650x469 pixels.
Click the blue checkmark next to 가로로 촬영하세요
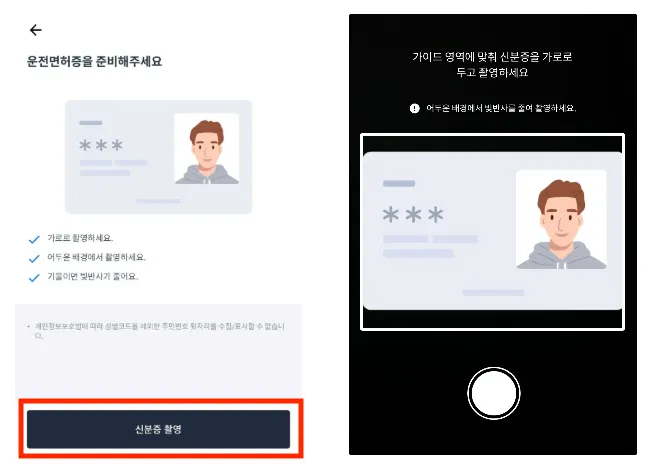(x=34, y=239)
